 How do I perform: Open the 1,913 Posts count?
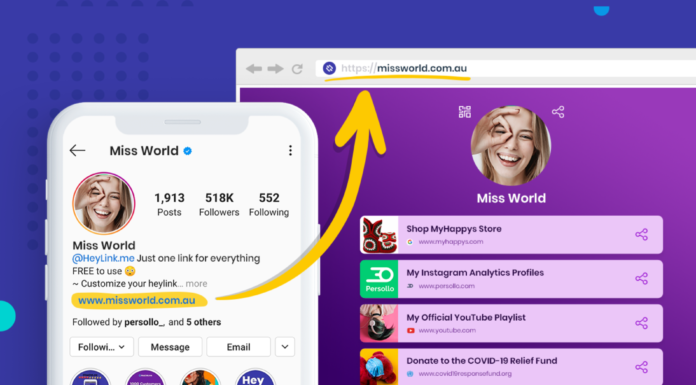click(x=169, y=204)
